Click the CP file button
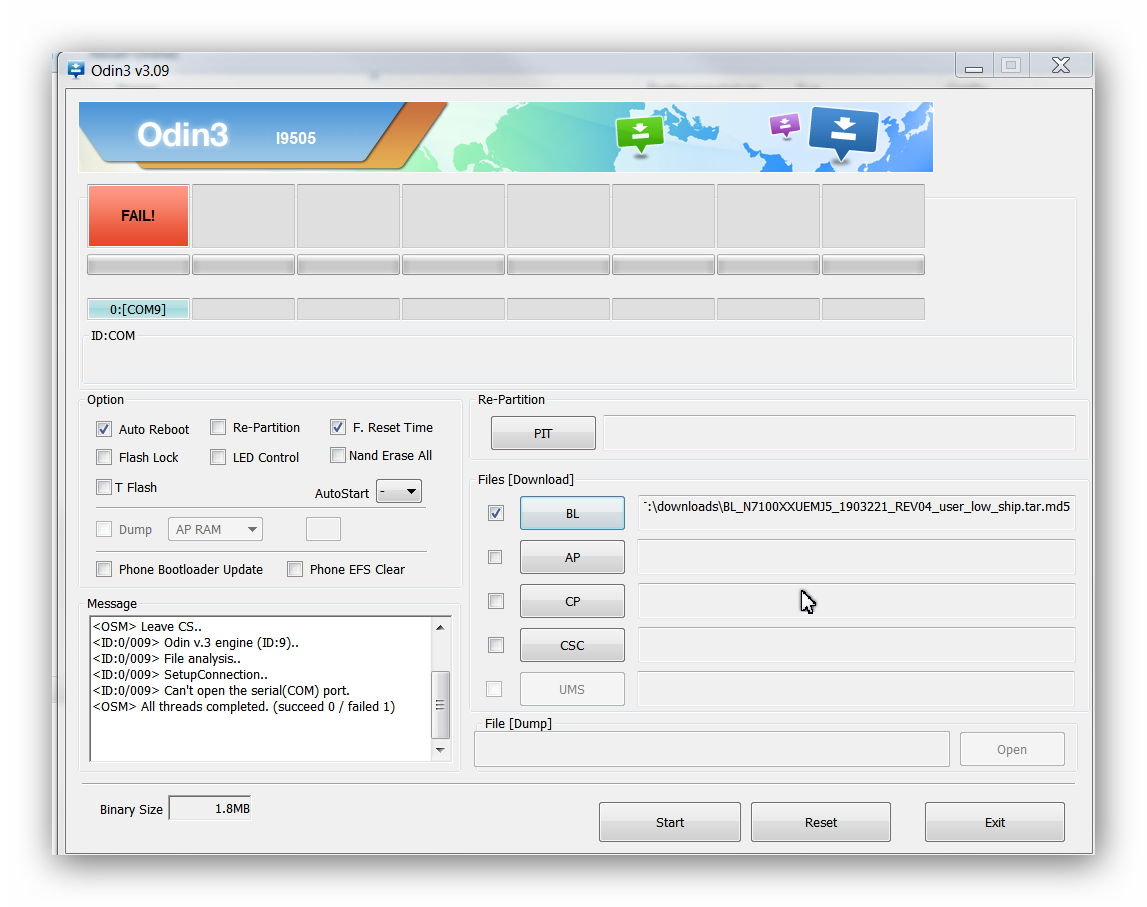 click(x=572, y=601)
